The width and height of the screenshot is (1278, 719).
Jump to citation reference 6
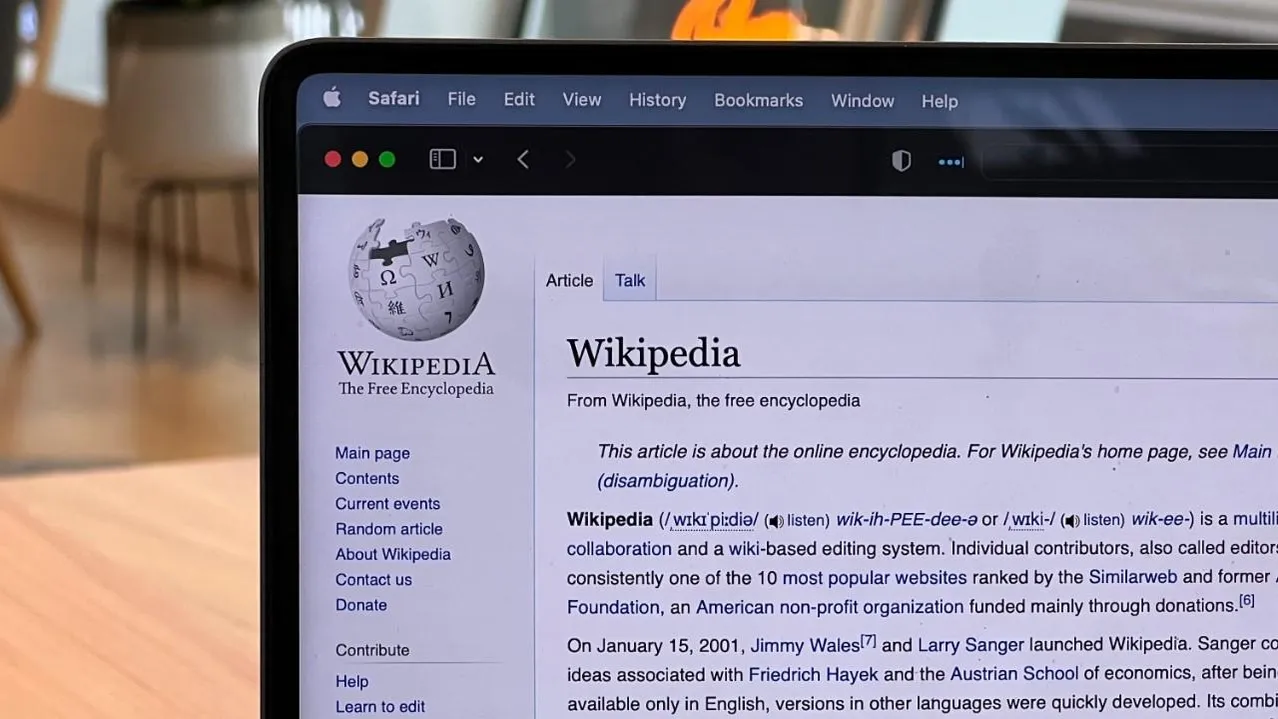coord(1246,600)
